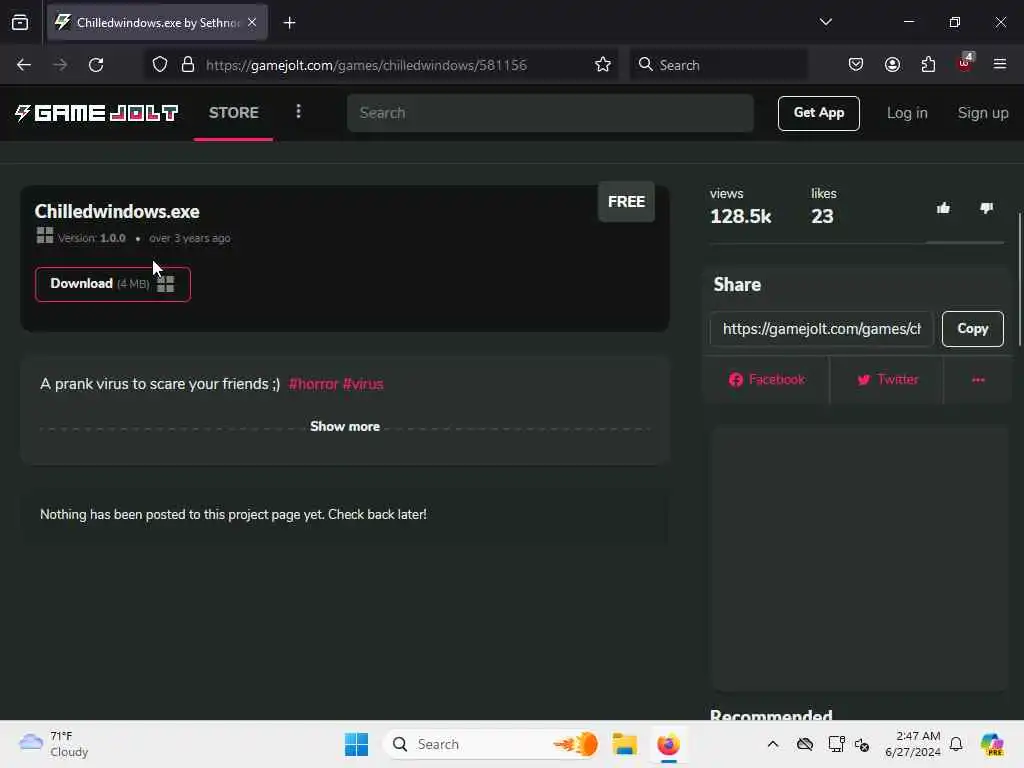Expand the list all tabs chevron
This screenshot has width=1024, height=768.
826,22
